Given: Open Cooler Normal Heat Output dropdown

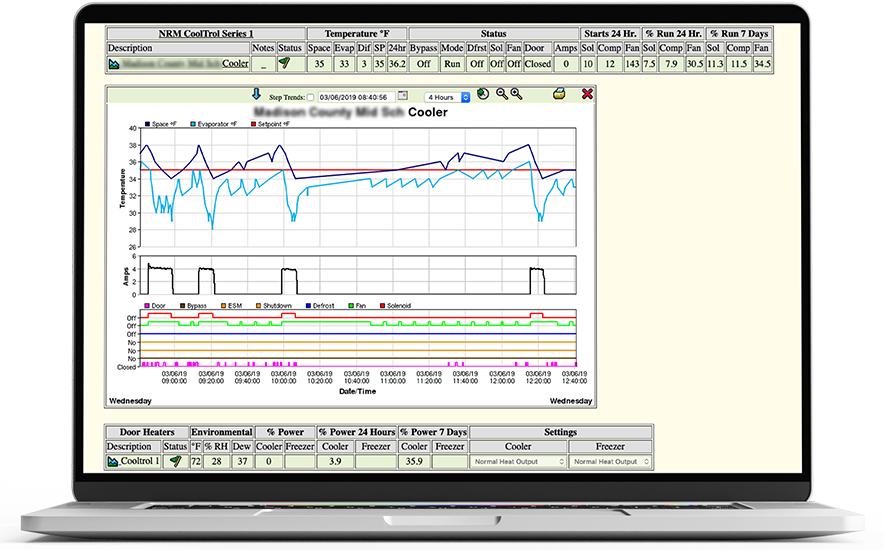Looking at the screenshot, I should 518,462.
